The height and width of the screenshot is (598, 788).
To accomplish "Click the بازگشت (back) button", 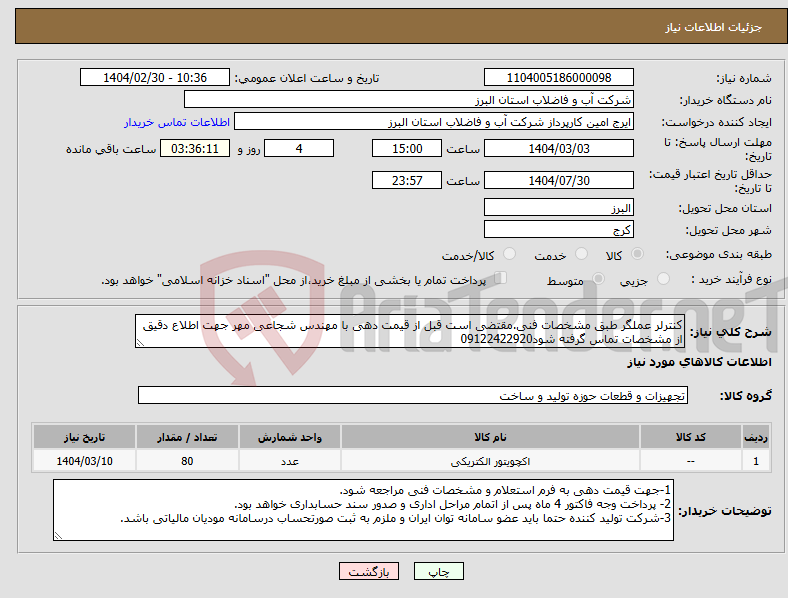I will [369, 571].
